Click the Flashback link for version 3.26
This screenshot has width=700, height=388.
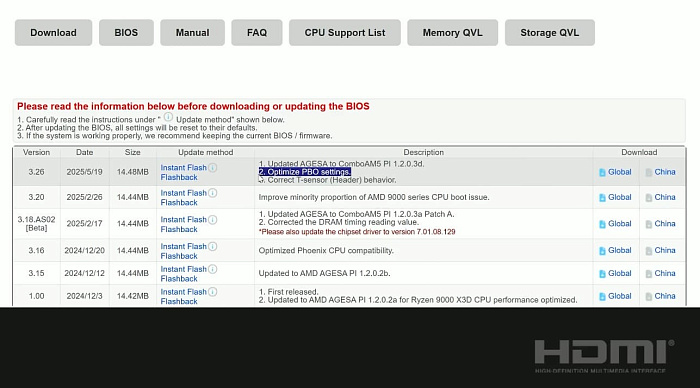click(x=179, y=177)
